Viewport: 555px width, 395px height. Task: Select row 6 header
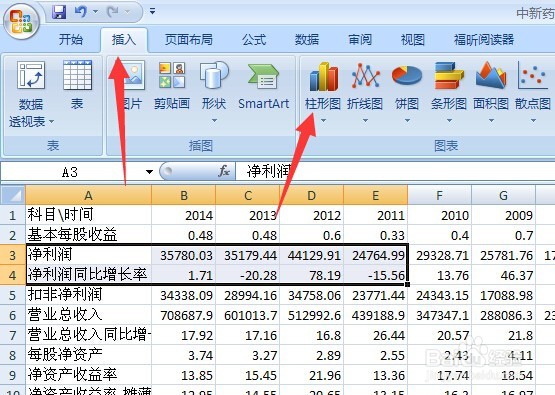[13, 315]
